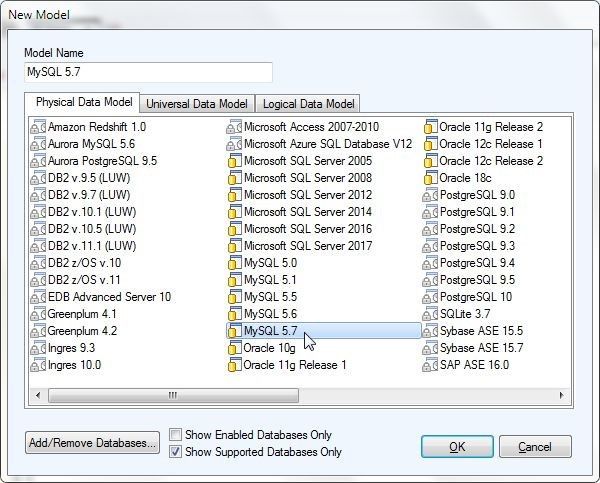Select the MySQL 5.6 icon
Screen dimensions: 600x483
pyautogui.click(x=234, y=314)
